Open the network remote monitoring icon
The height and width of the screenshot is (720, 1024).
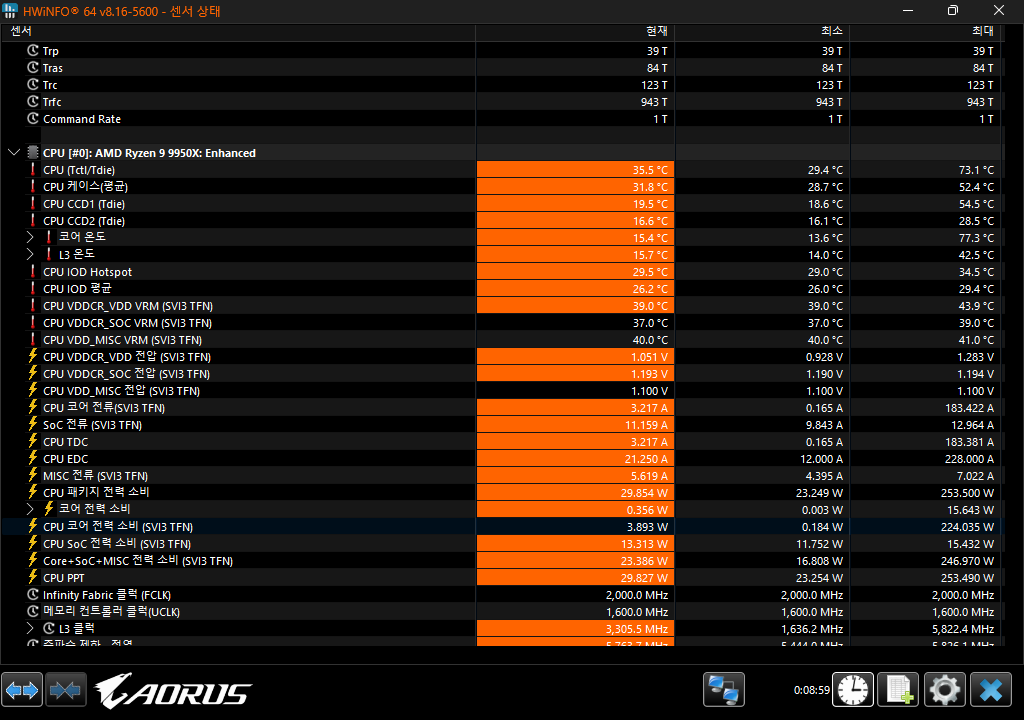point(724,689)
